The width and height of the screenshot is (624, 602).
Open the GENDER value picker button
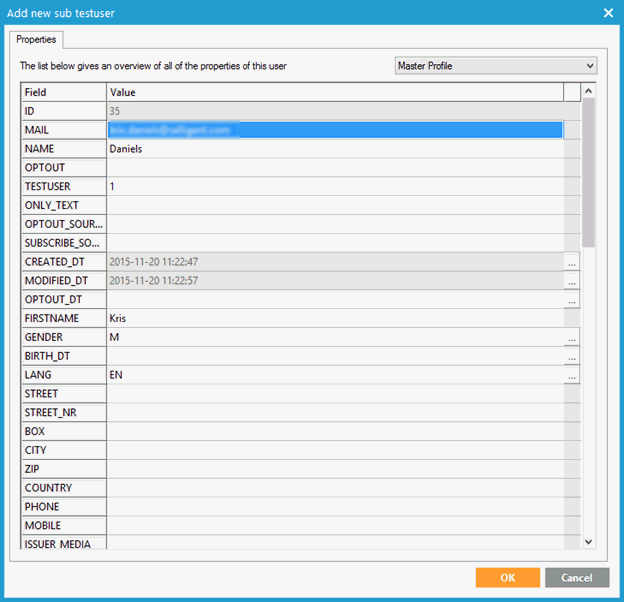571,338
